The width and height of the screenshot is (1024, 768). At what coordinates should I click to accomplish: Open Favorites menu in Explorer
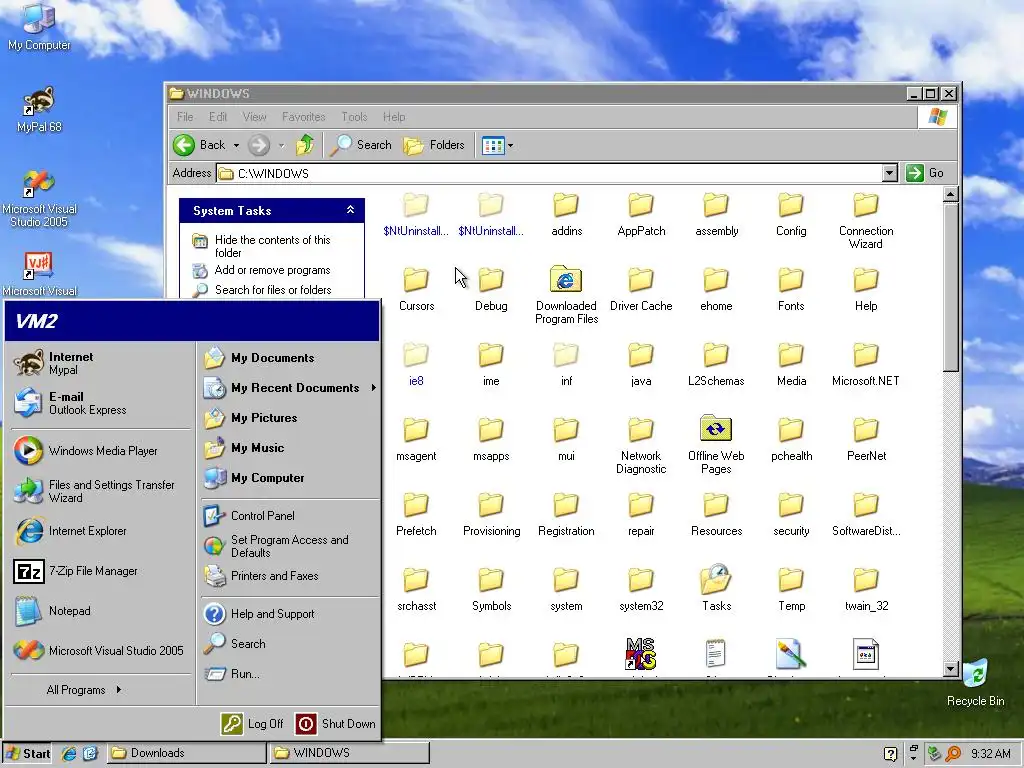(x=304, y=117)
